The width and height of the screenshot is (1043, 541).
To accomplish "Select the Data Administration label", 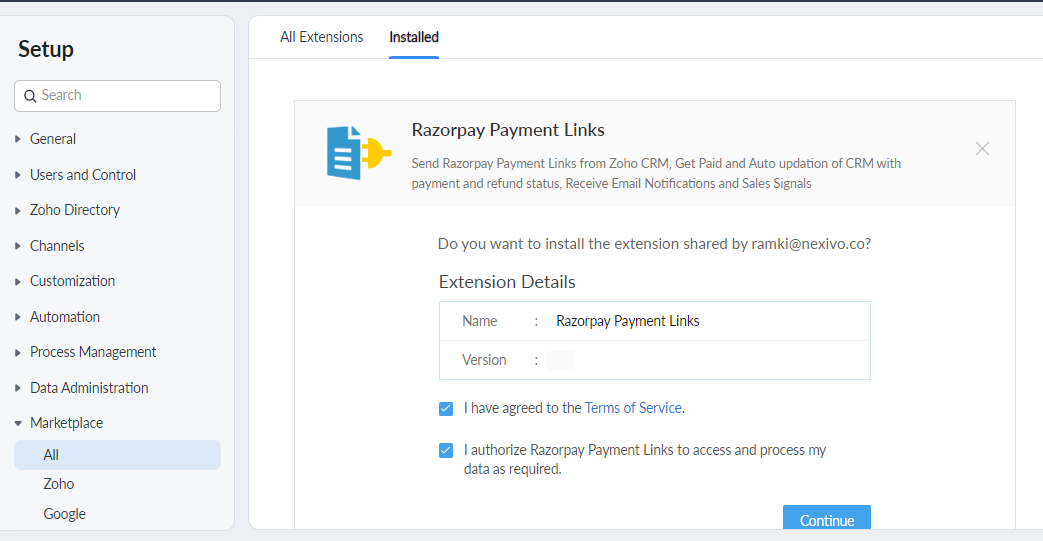I will 88,388.
